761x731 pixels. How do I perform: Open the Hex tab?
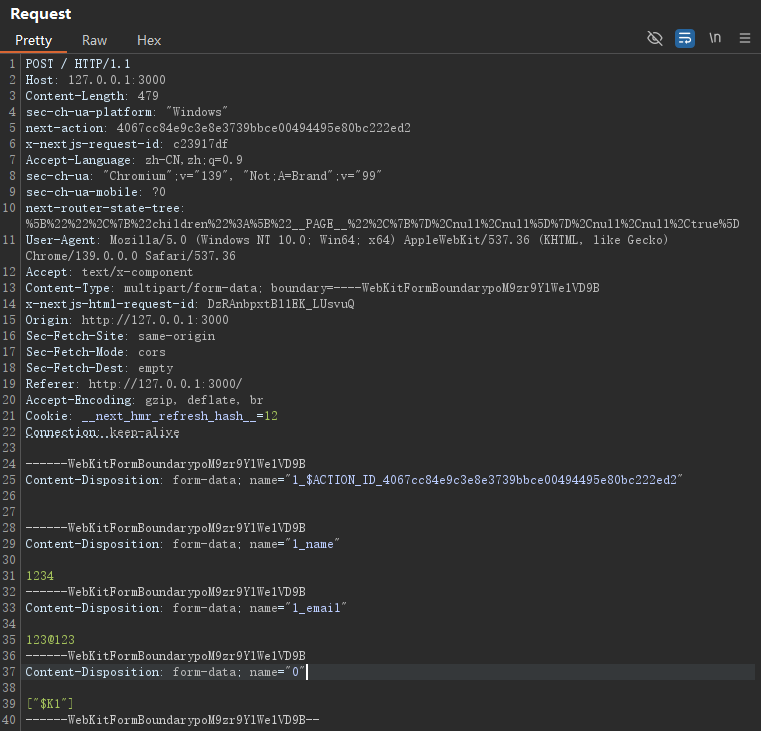click(149, 40)
